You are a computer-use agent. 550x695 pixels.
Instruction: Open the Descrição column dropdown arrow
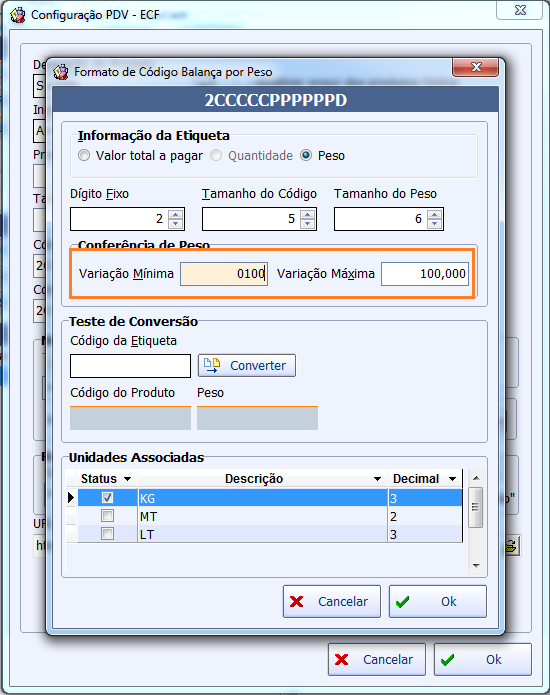click(377, 479)
